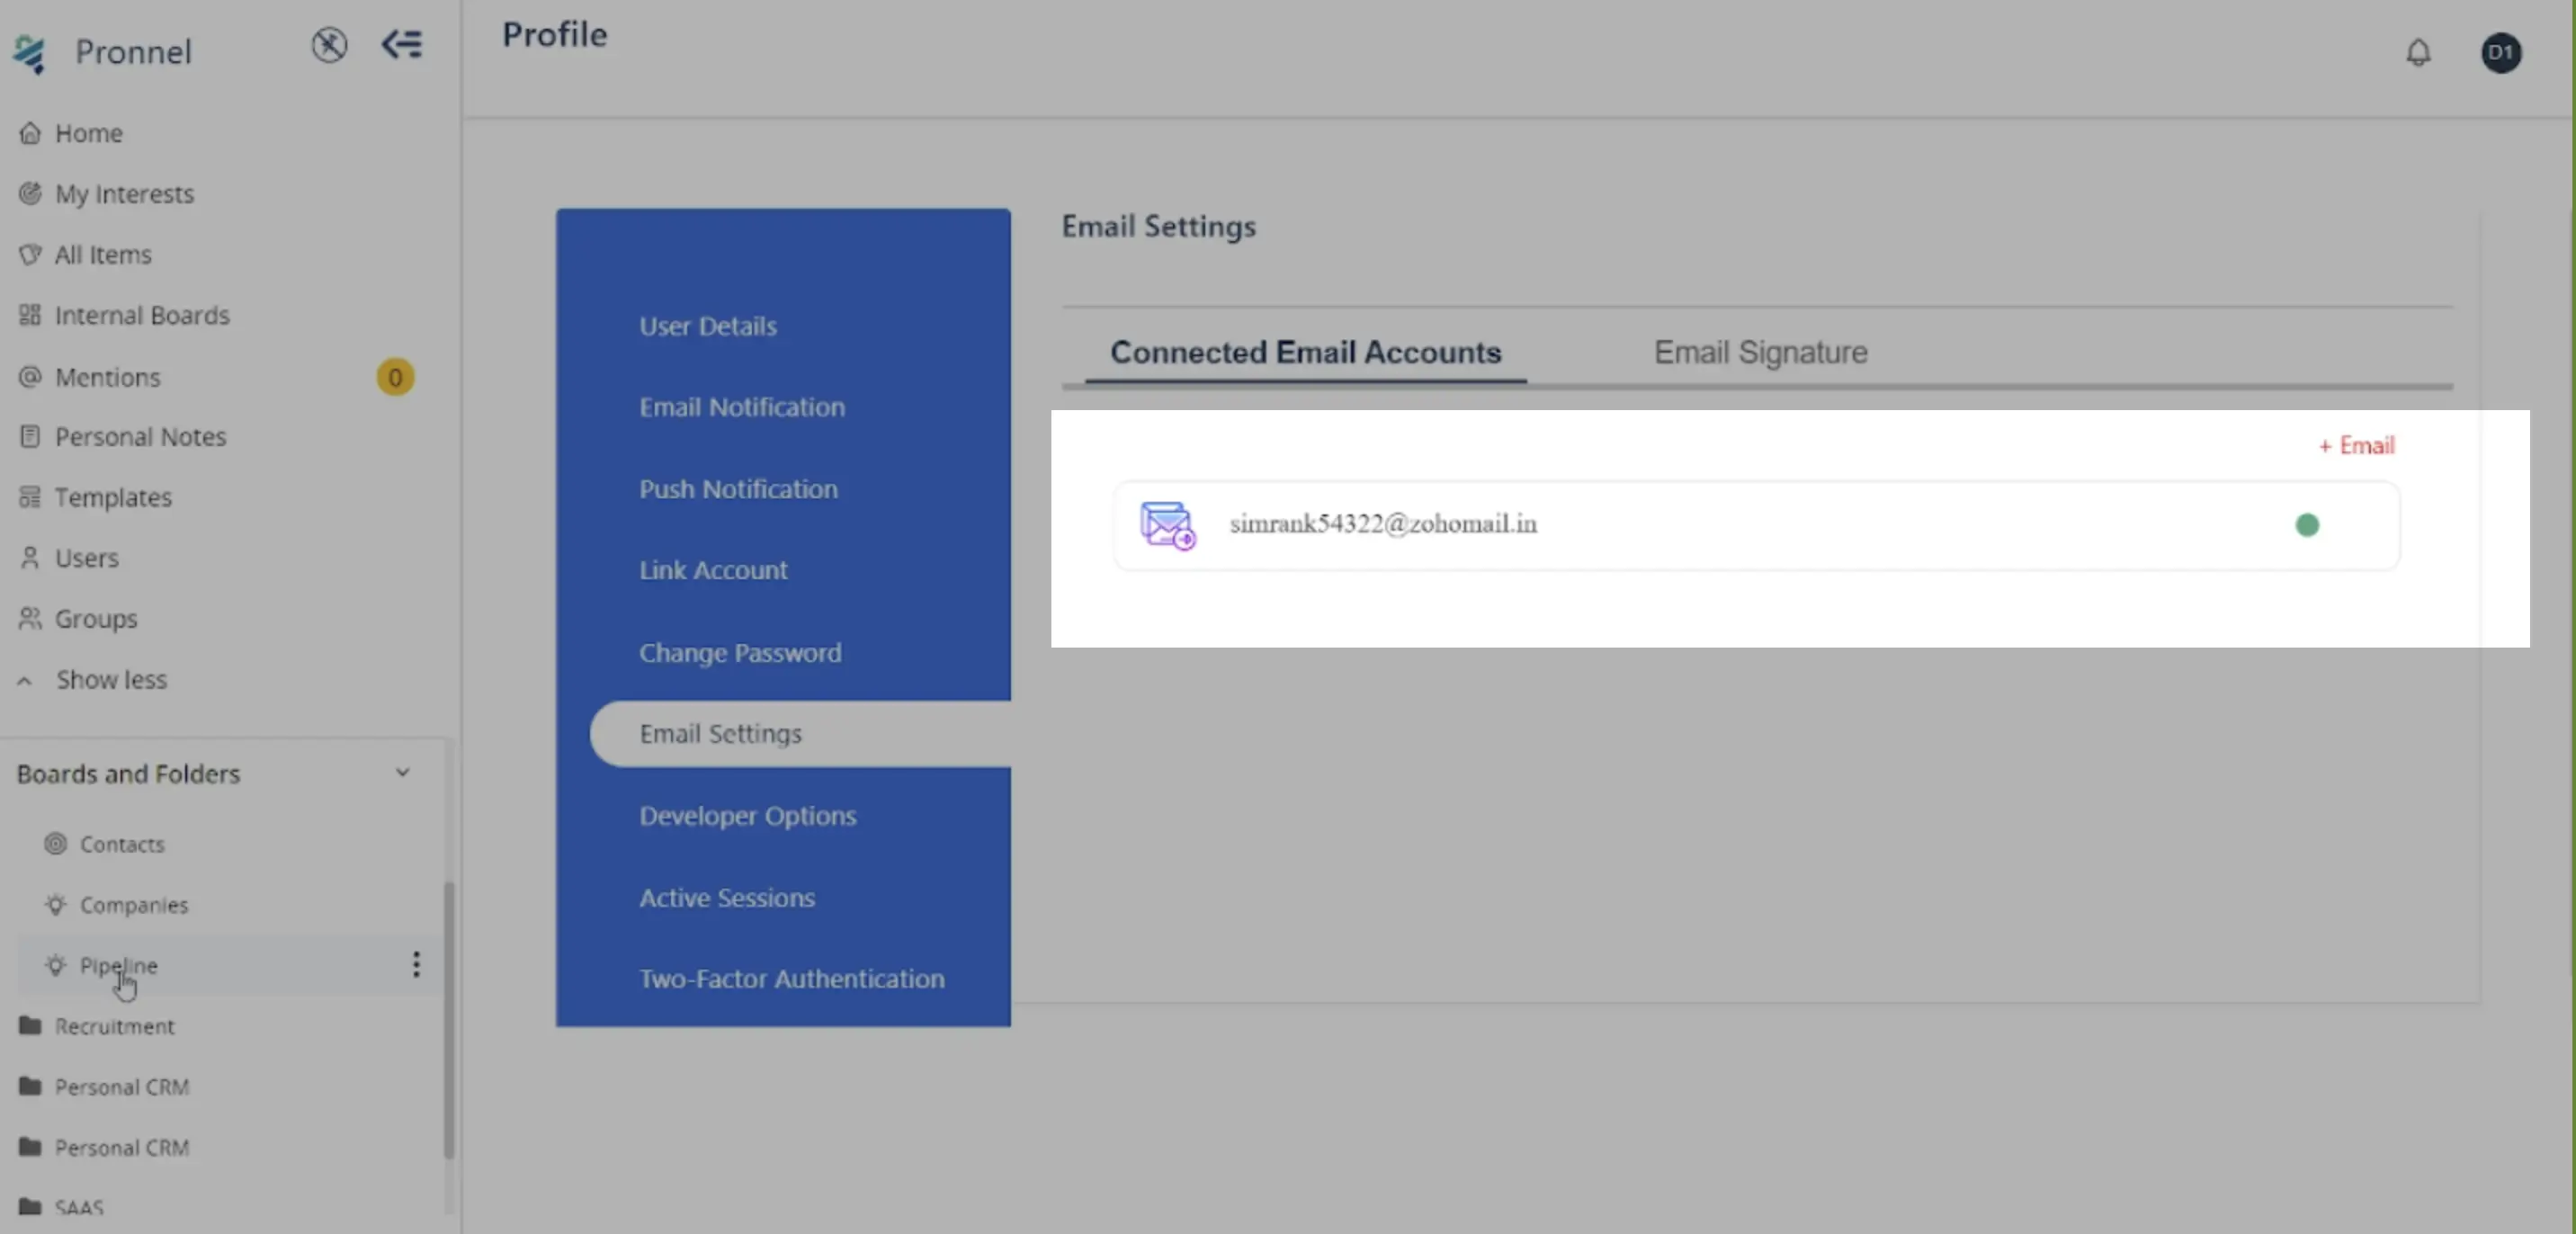Open Developer Options
The image size is (2576, 1234).
click(x=748, y=816)
